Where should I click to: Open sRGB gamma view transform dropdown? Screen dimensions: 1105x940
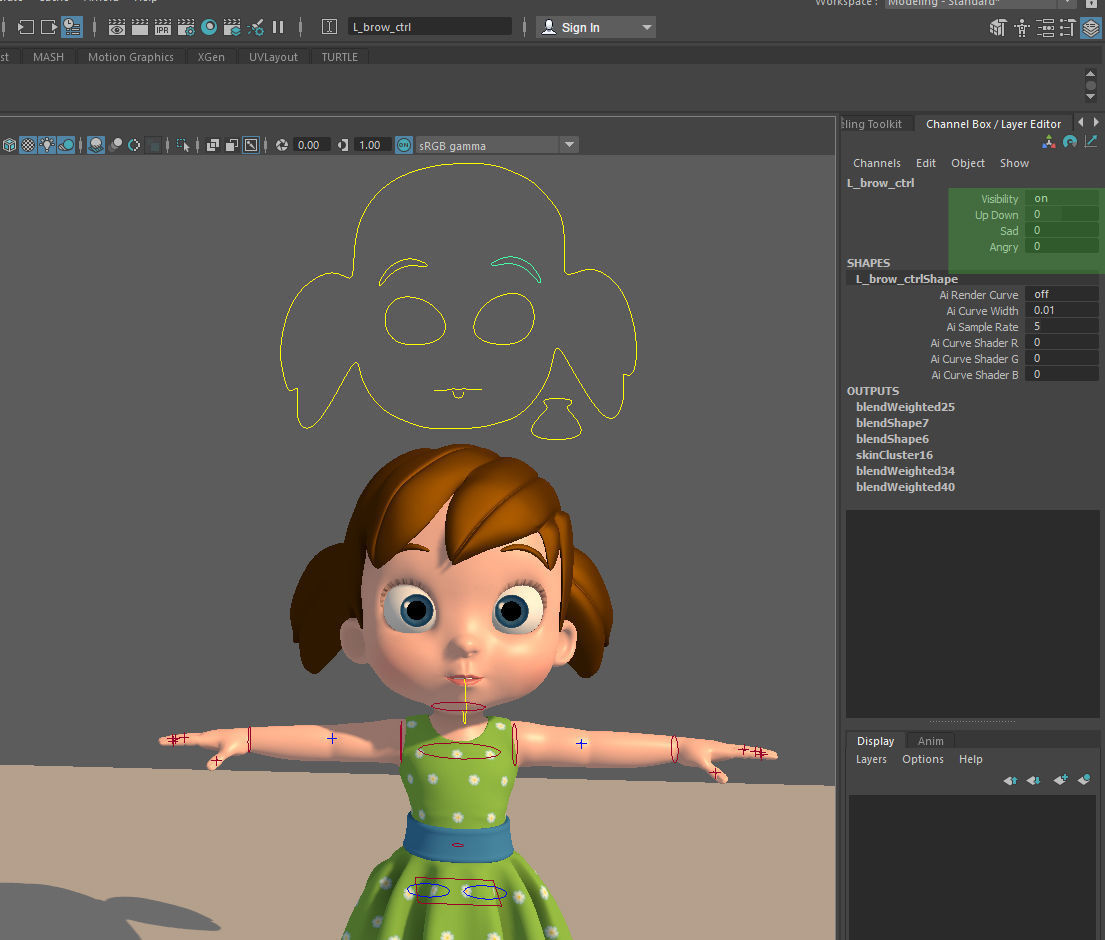click(497, 145)
